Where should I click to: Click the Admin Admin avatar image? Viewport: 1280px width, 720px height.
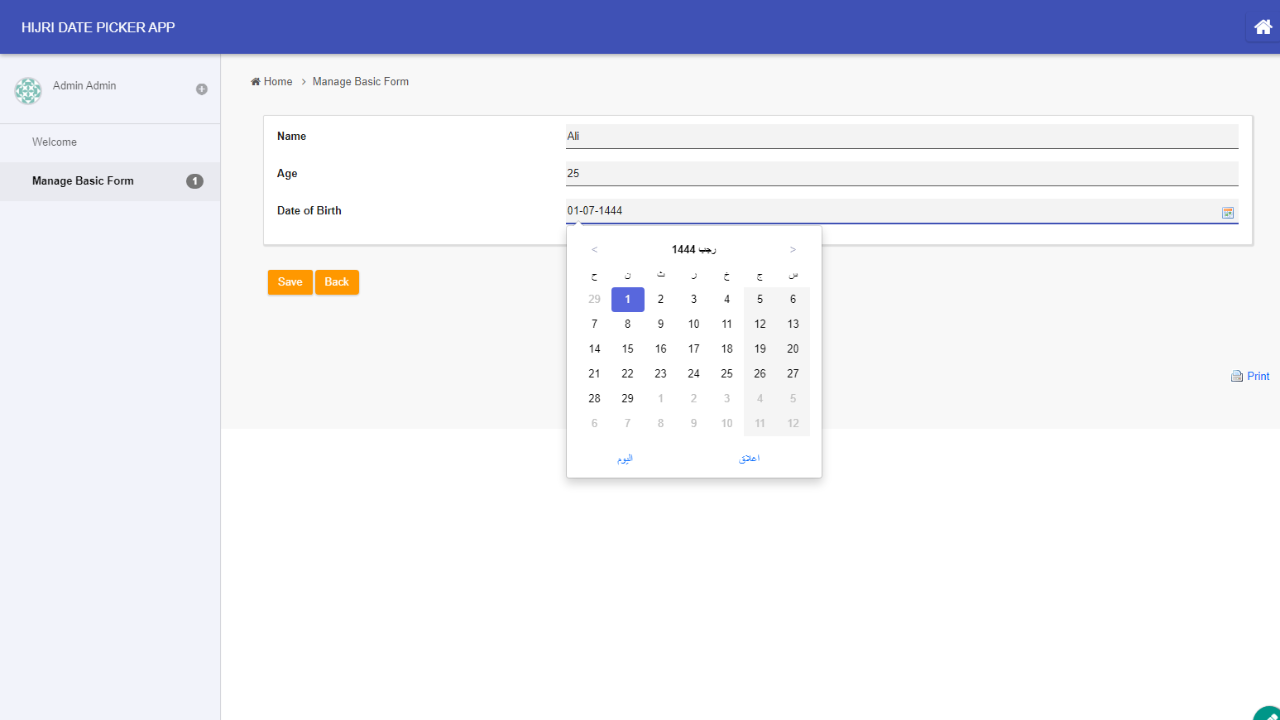28,90
